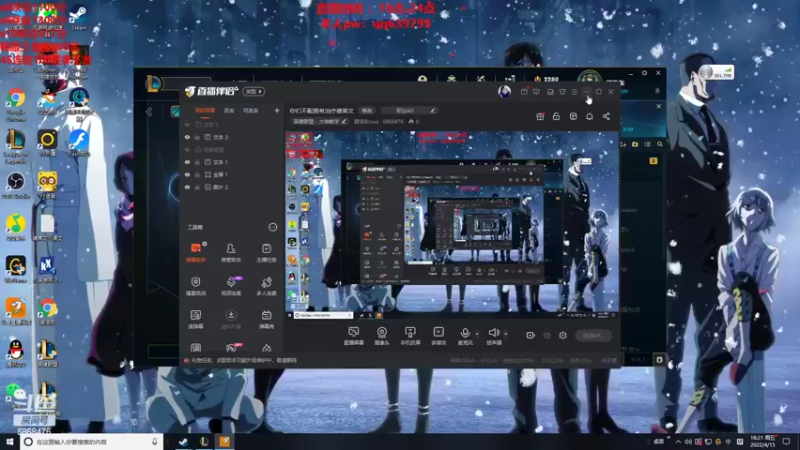Add a 摄像头 camera source
Viewport: 800px width, 450px height.
382,336
